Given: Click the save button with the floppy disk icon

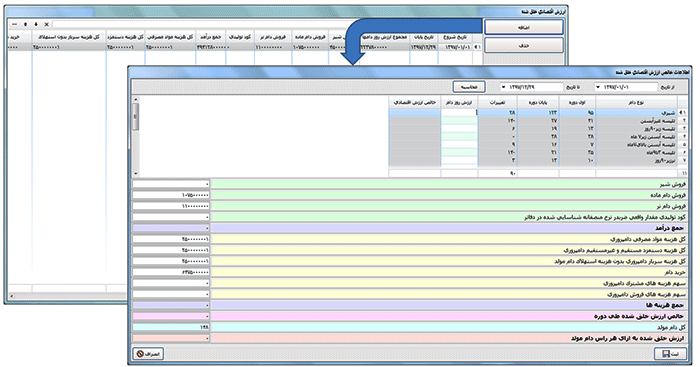Looking at the screenshot, I should pos(670,354).
